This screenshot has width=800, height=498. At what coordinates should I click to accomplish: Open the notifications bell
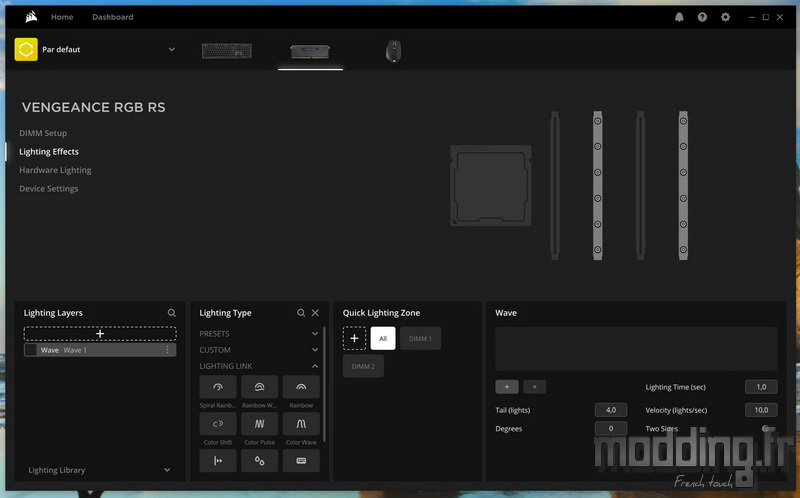coord(679,17)
